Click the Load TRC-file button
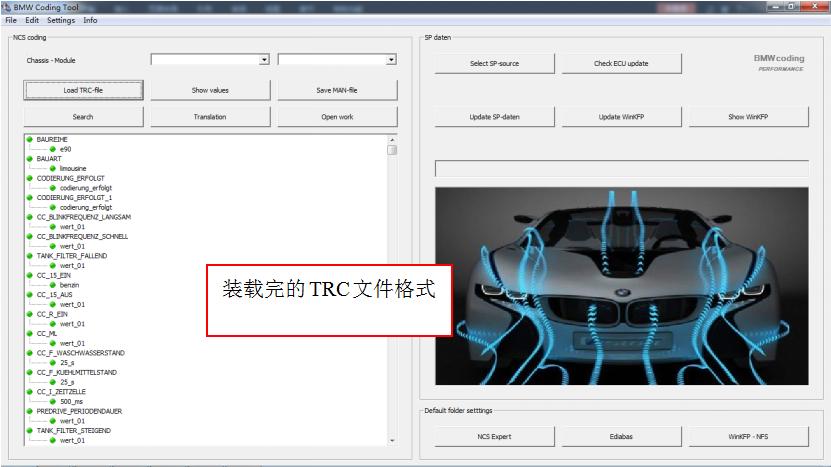The image size is (831, 467). [83, 90]
